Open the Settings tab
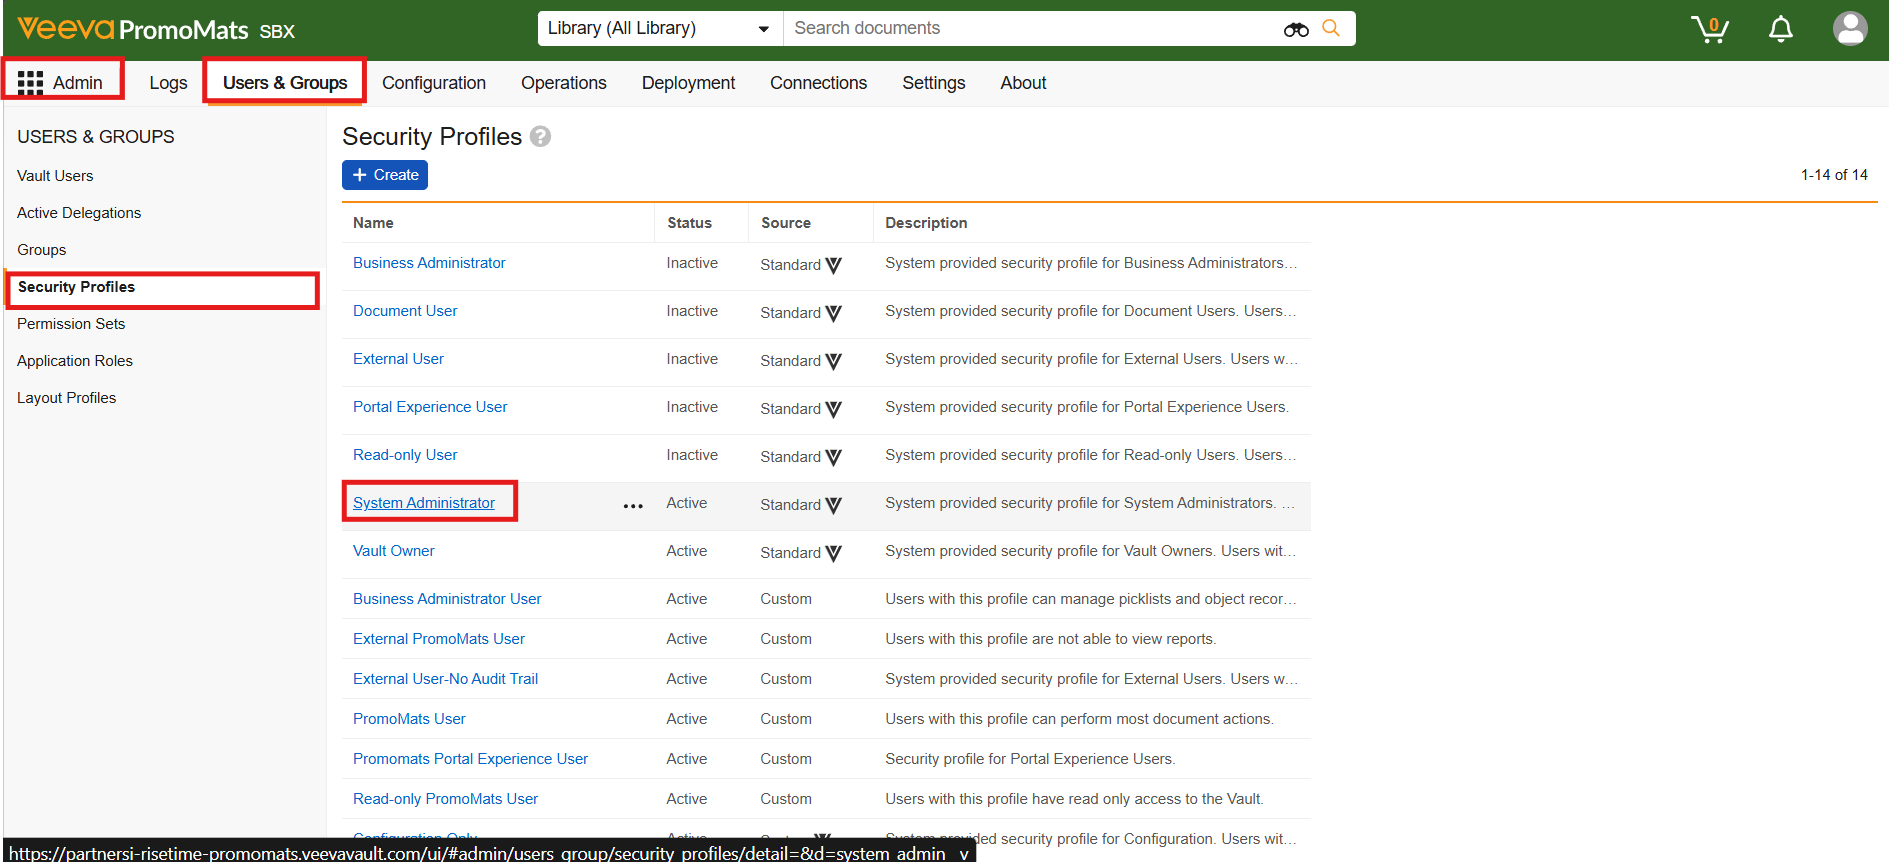Viewport: 1889px width, 862px height. 934,83
